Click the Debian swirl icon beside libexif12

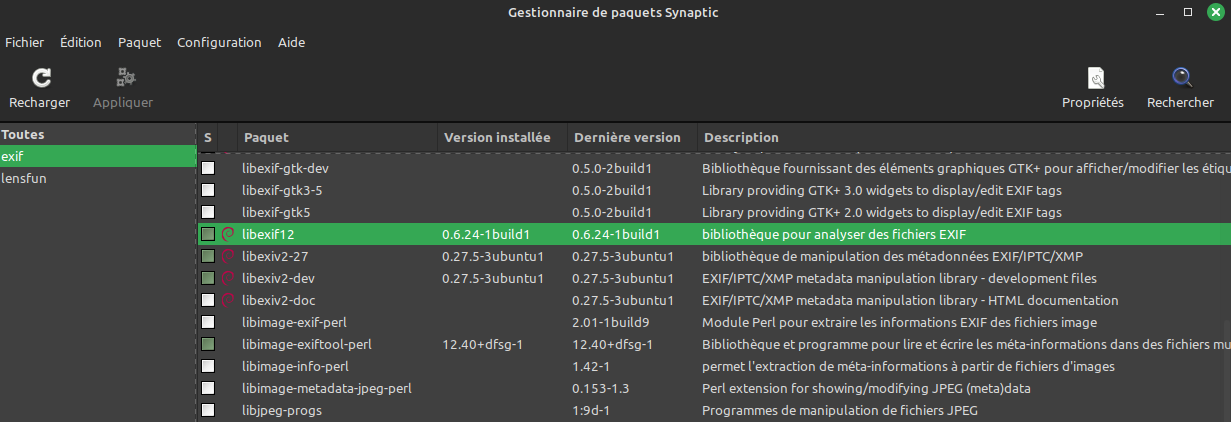[227, 234]
